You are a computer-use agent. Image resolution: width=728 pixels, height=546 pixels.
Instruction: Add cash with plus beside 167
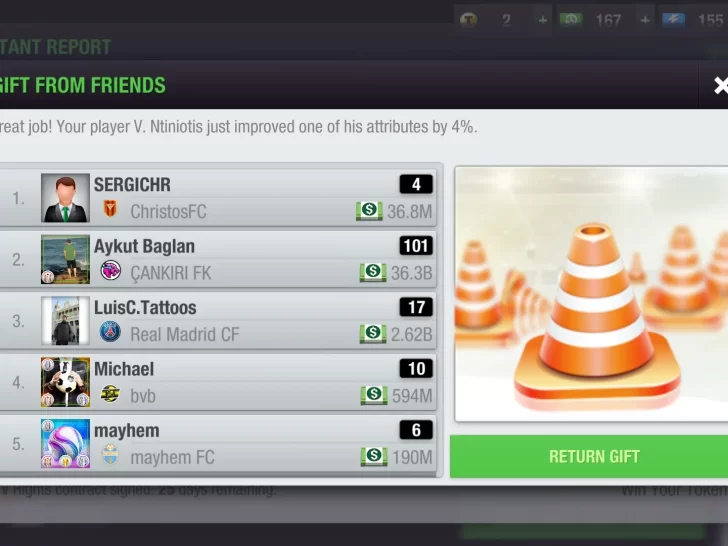(645, 20)
